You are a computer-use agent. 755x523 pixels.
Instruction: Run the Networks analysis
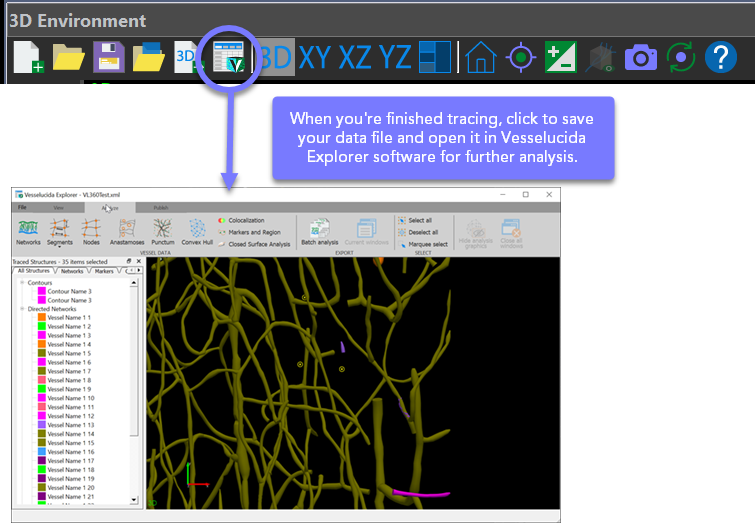[x=29, y=232]
